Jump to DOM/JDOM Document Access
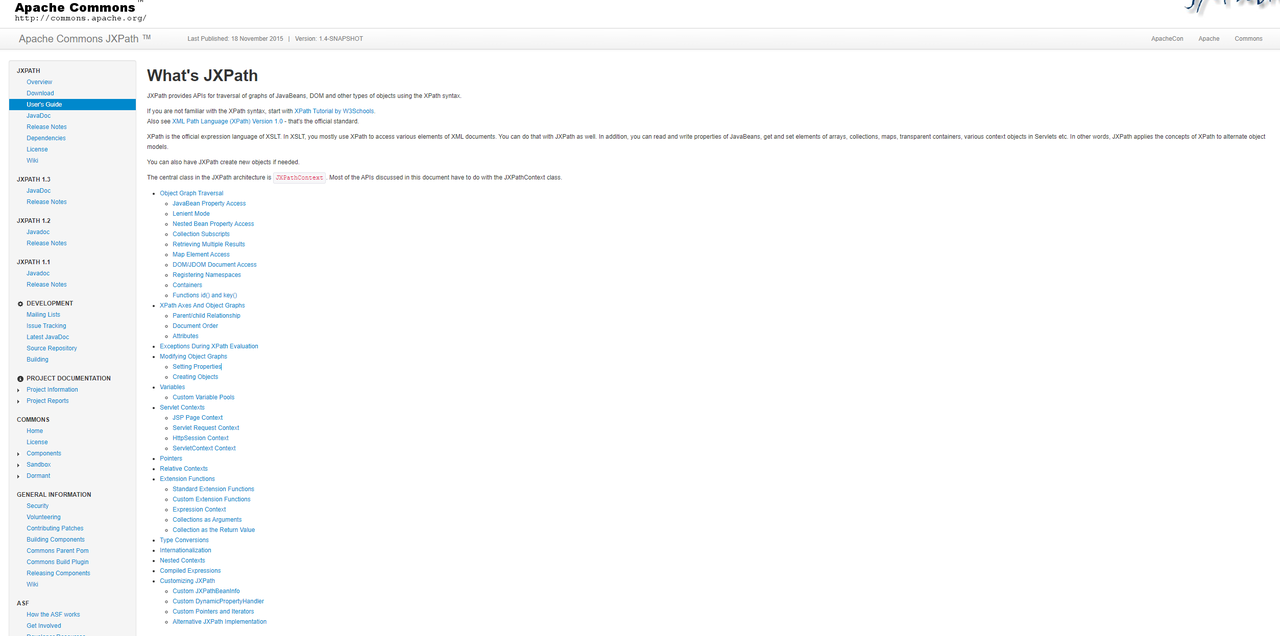Image resolution: width=1280 pixels, height=636 pixels. [214, 265]
